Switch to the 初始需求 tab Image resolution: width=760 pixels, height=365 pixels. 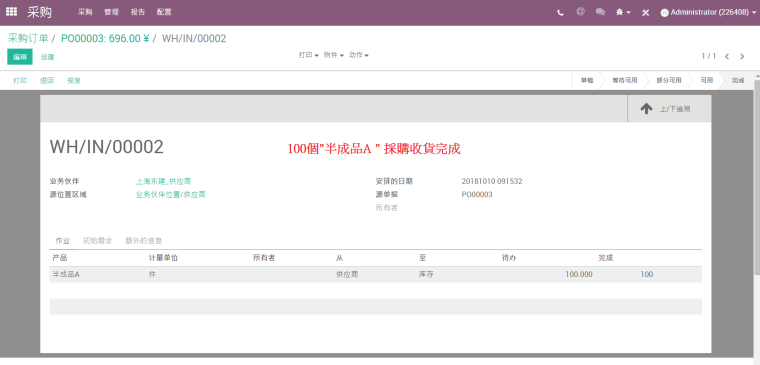tap(97, 241)
